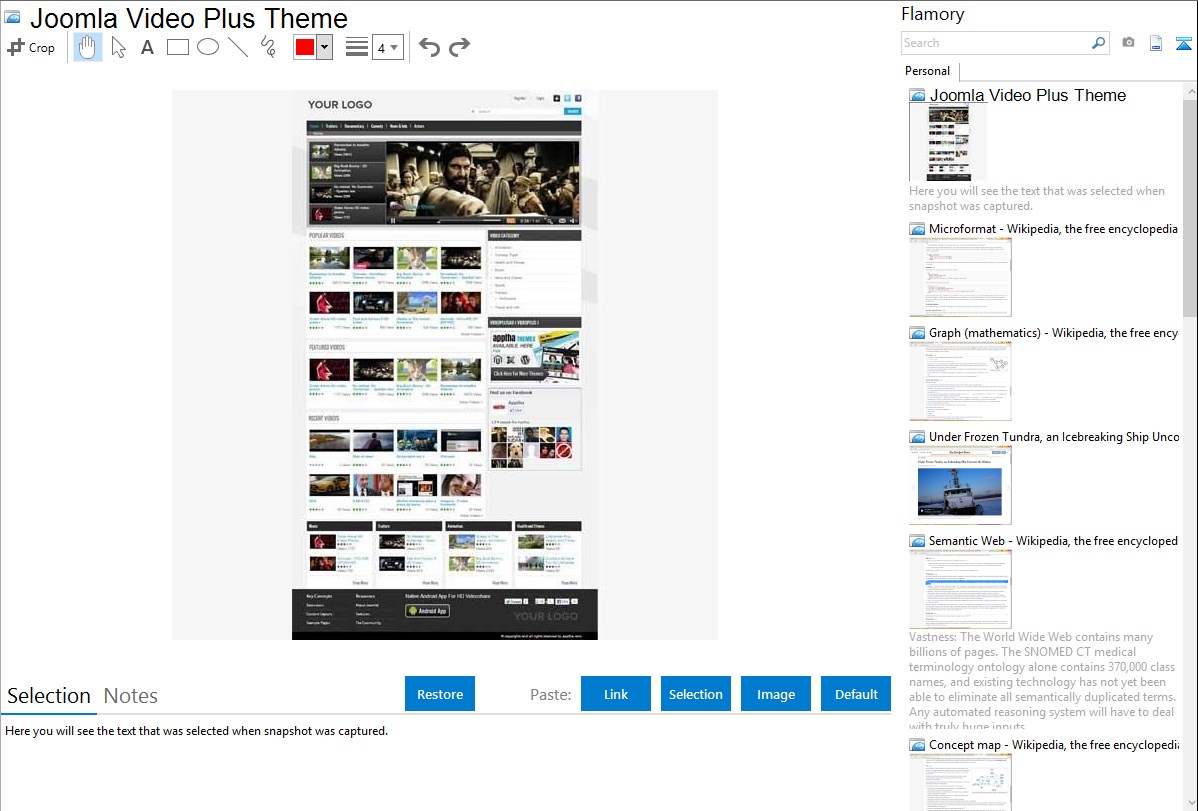The height and width of the screenshot is (811, 1198).
Task: Click the camera capture snapshot icon
Action: coord(1128,43)
